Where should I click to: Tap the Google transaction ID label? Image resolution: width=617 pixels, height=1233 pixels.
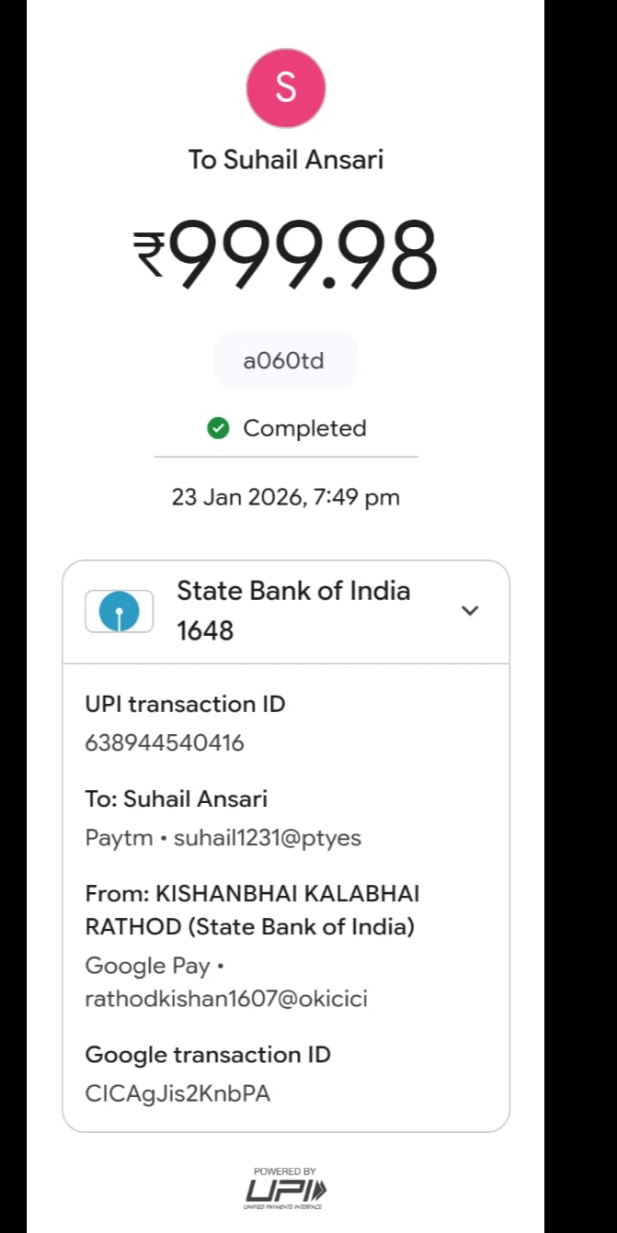pos(207,1054)
